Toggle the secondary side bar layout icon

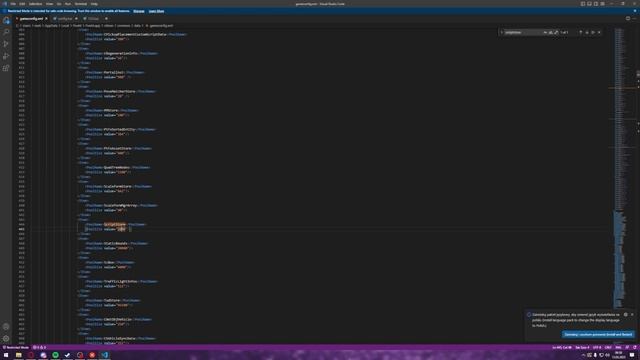pyautogui.click(x=596, y=4)
